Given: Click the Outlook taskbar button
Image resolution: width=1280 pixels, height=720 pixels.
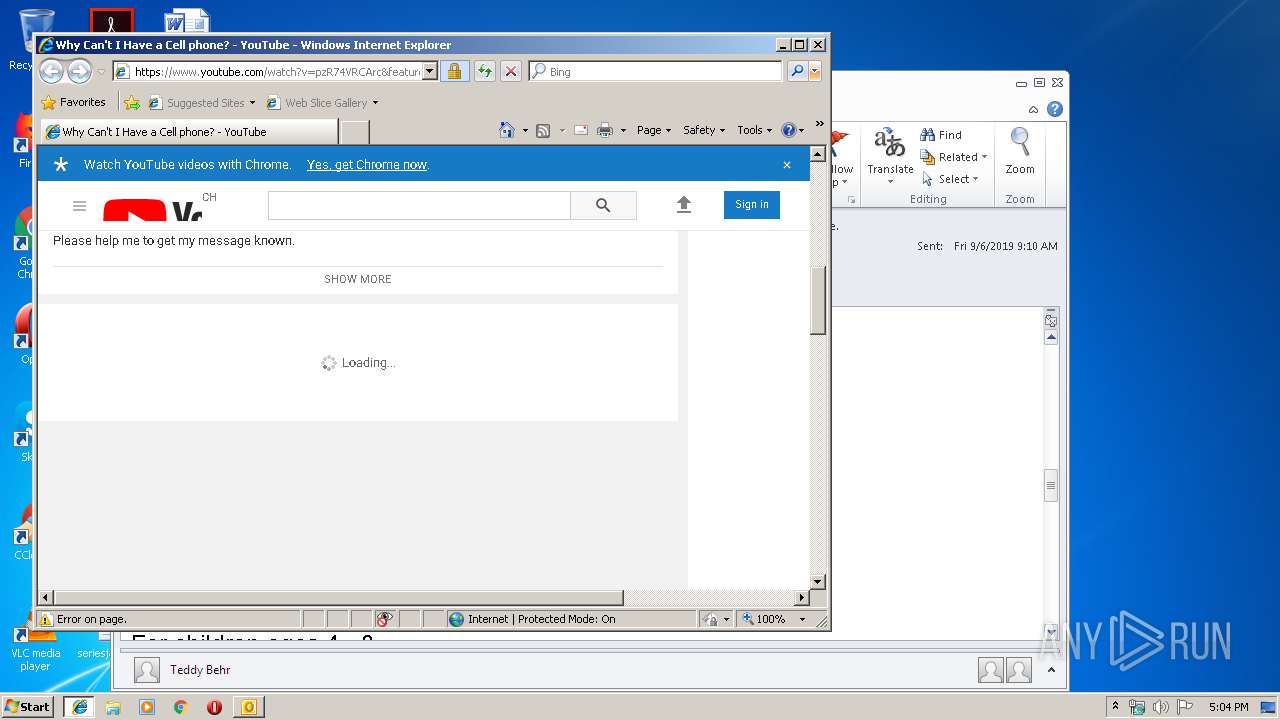Looking at the screenshot, I should (x=248, y=707).
